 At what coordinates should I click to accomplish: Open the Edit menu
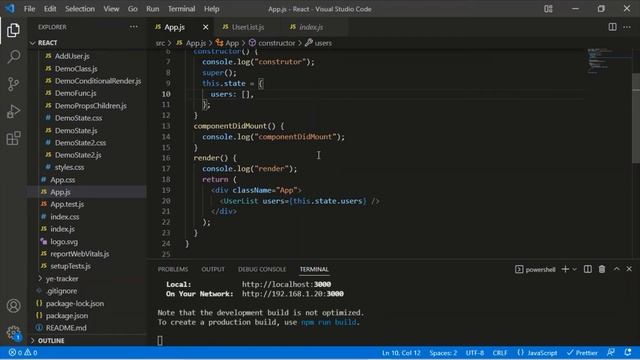pyautogui.click(x=50, y=9)
